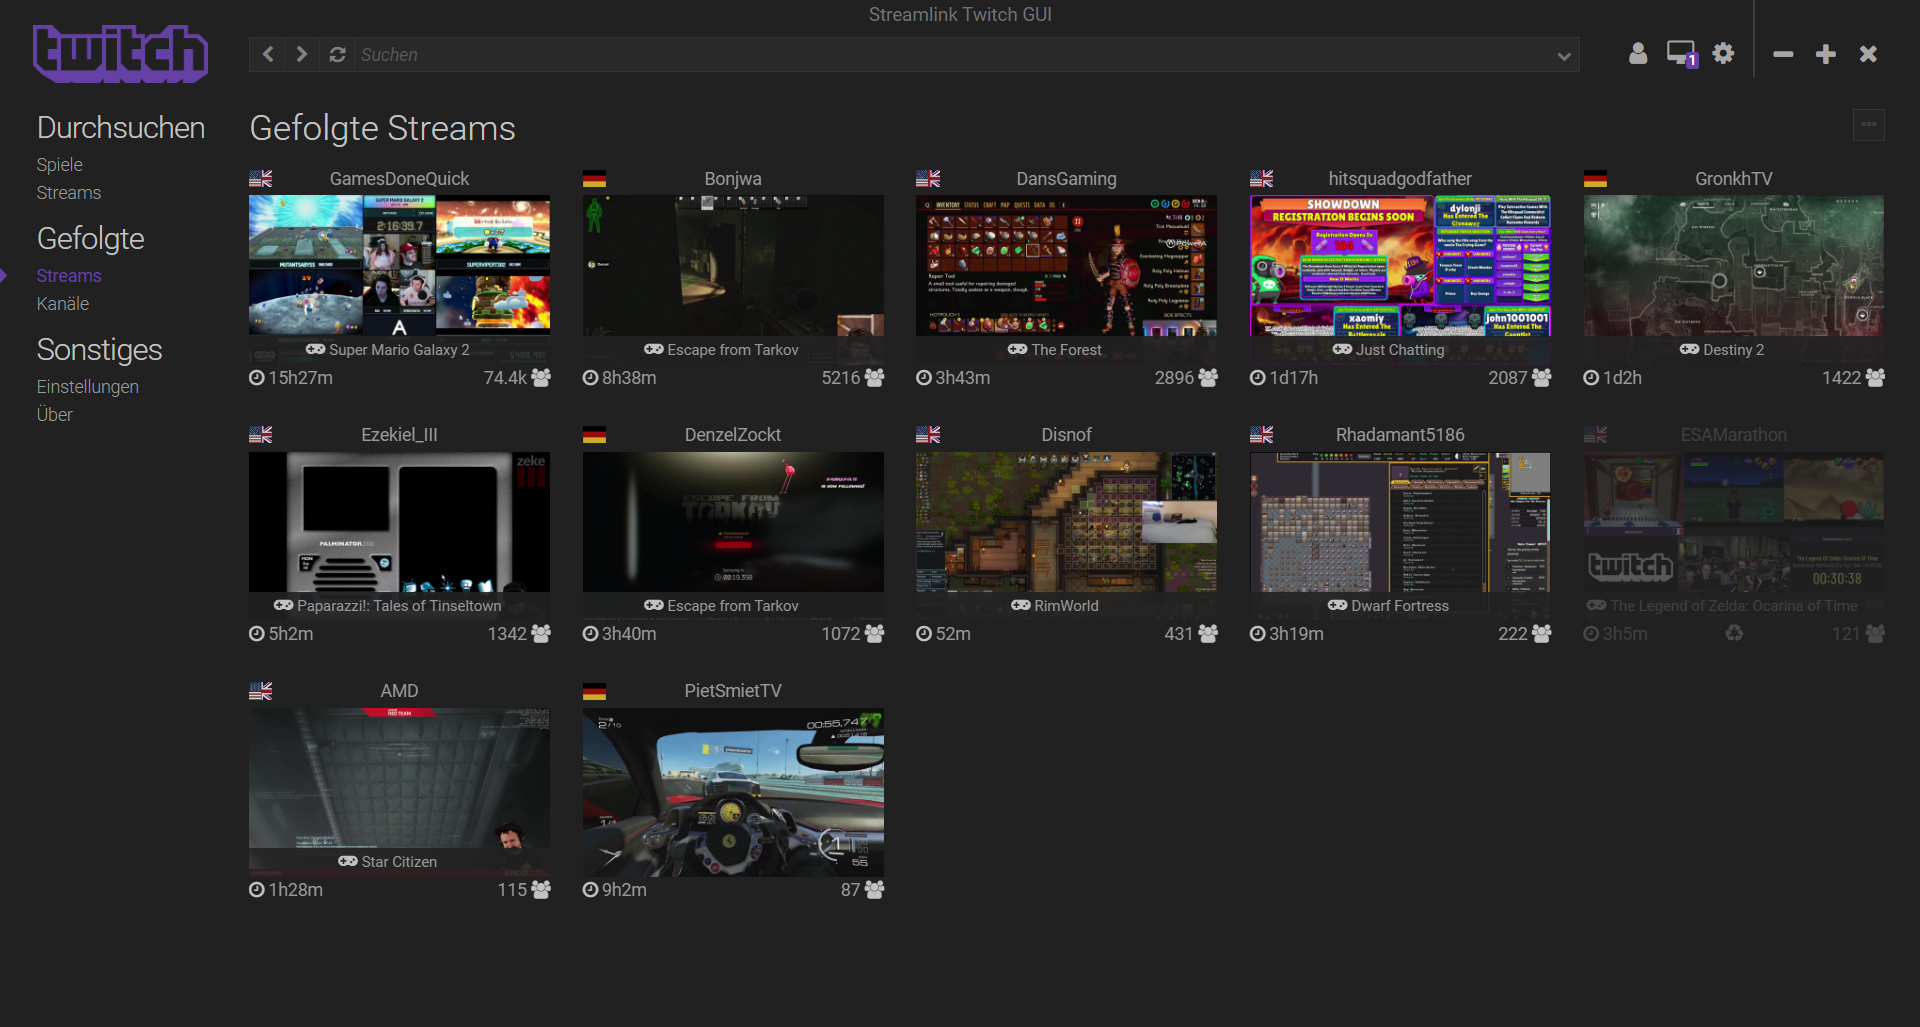Viewport: 1920px width, 1027px height.
Task: Open the user account icon
Action: [x=1638, y=54]
